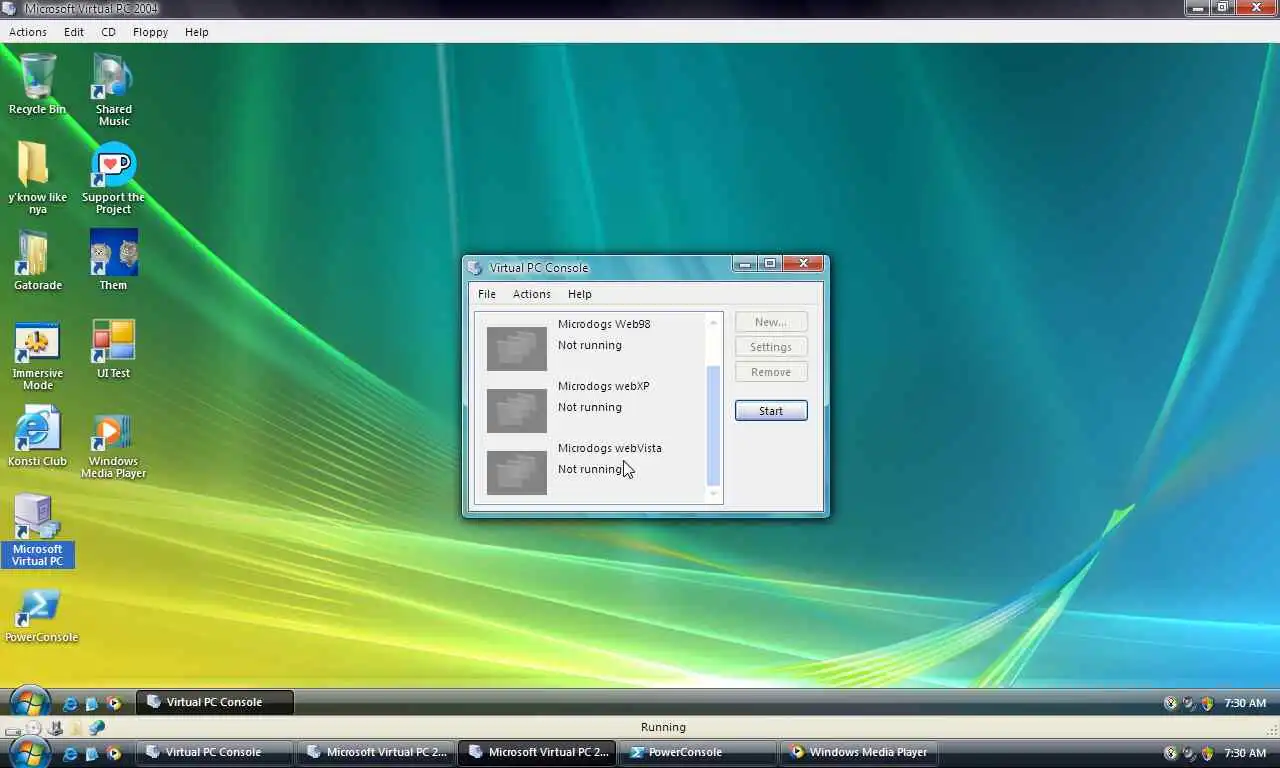Click the security shield tray icon on the bottom taskbar
The image size is (1280, 768).
click(x=1206, y=753)
